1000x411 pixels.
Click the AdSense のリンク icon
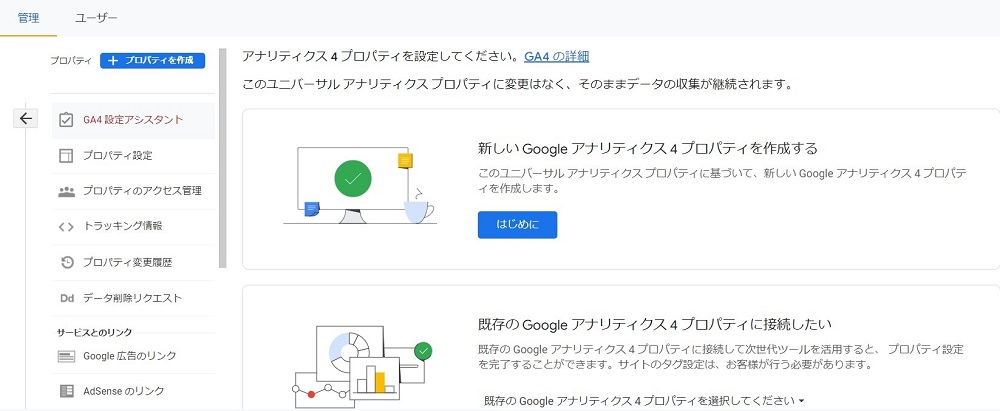click(x=66, y=391)
